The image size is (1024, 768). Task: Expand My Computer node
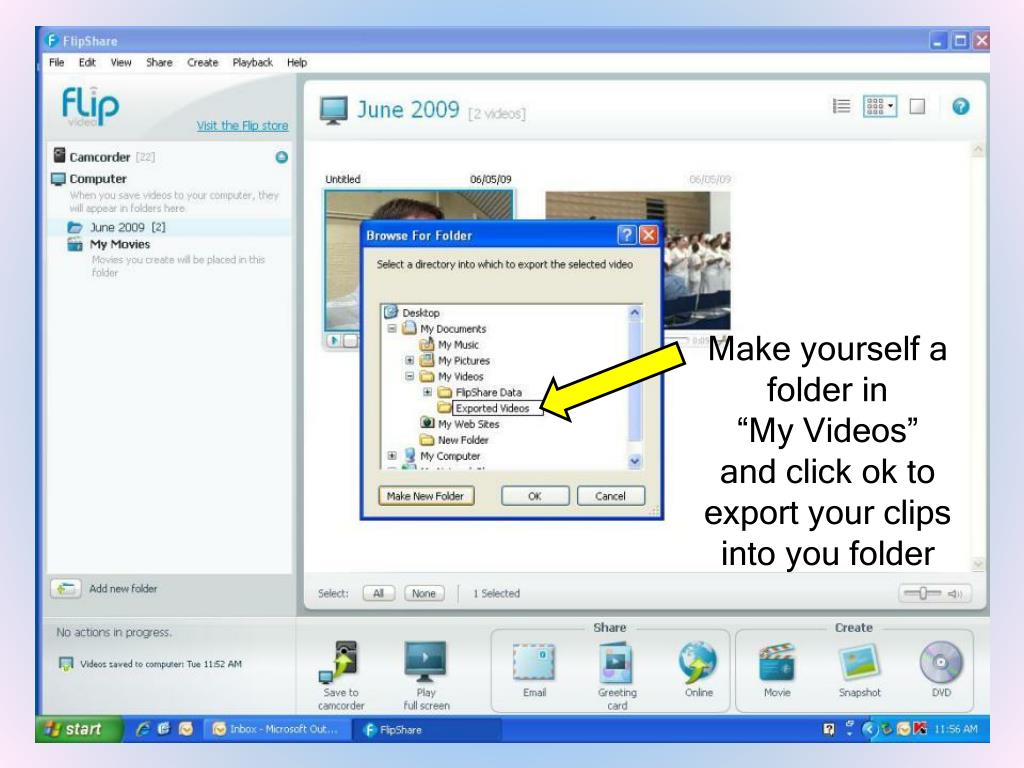(x=392, y=456)
